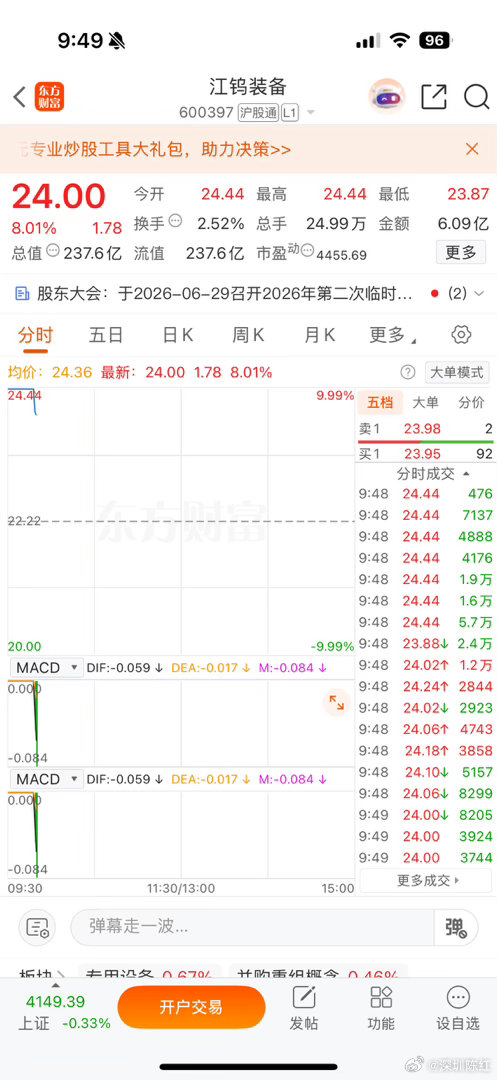
Task: Tap the intraday price chart area
Action: pyautogui.click(x=181, y=521)
